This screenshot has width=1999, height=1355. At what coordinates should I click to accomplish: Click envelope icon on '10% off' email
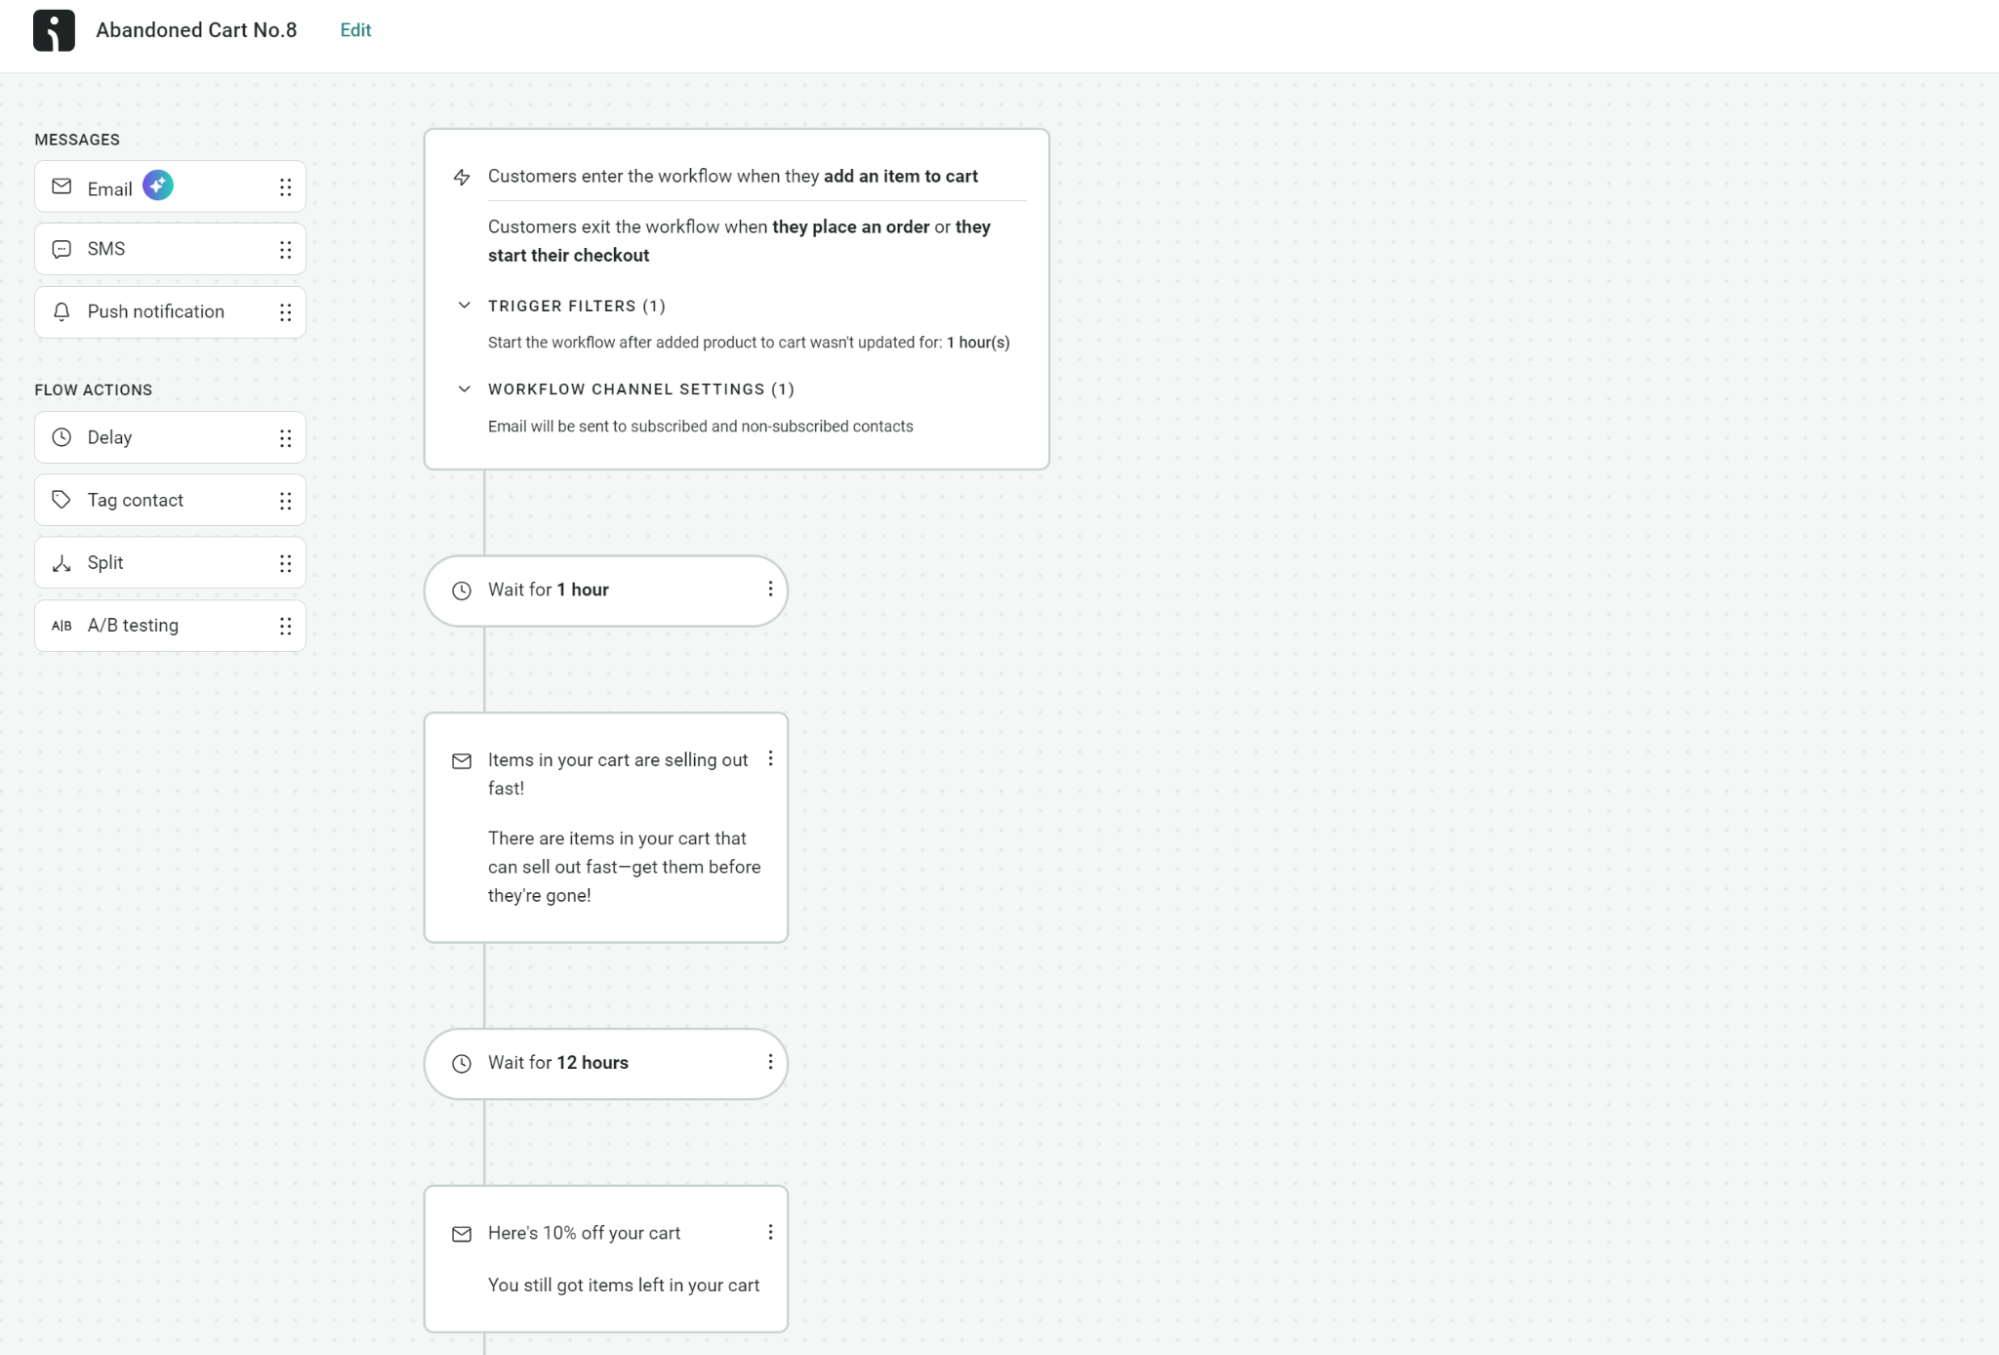(x=462, y=1234)
